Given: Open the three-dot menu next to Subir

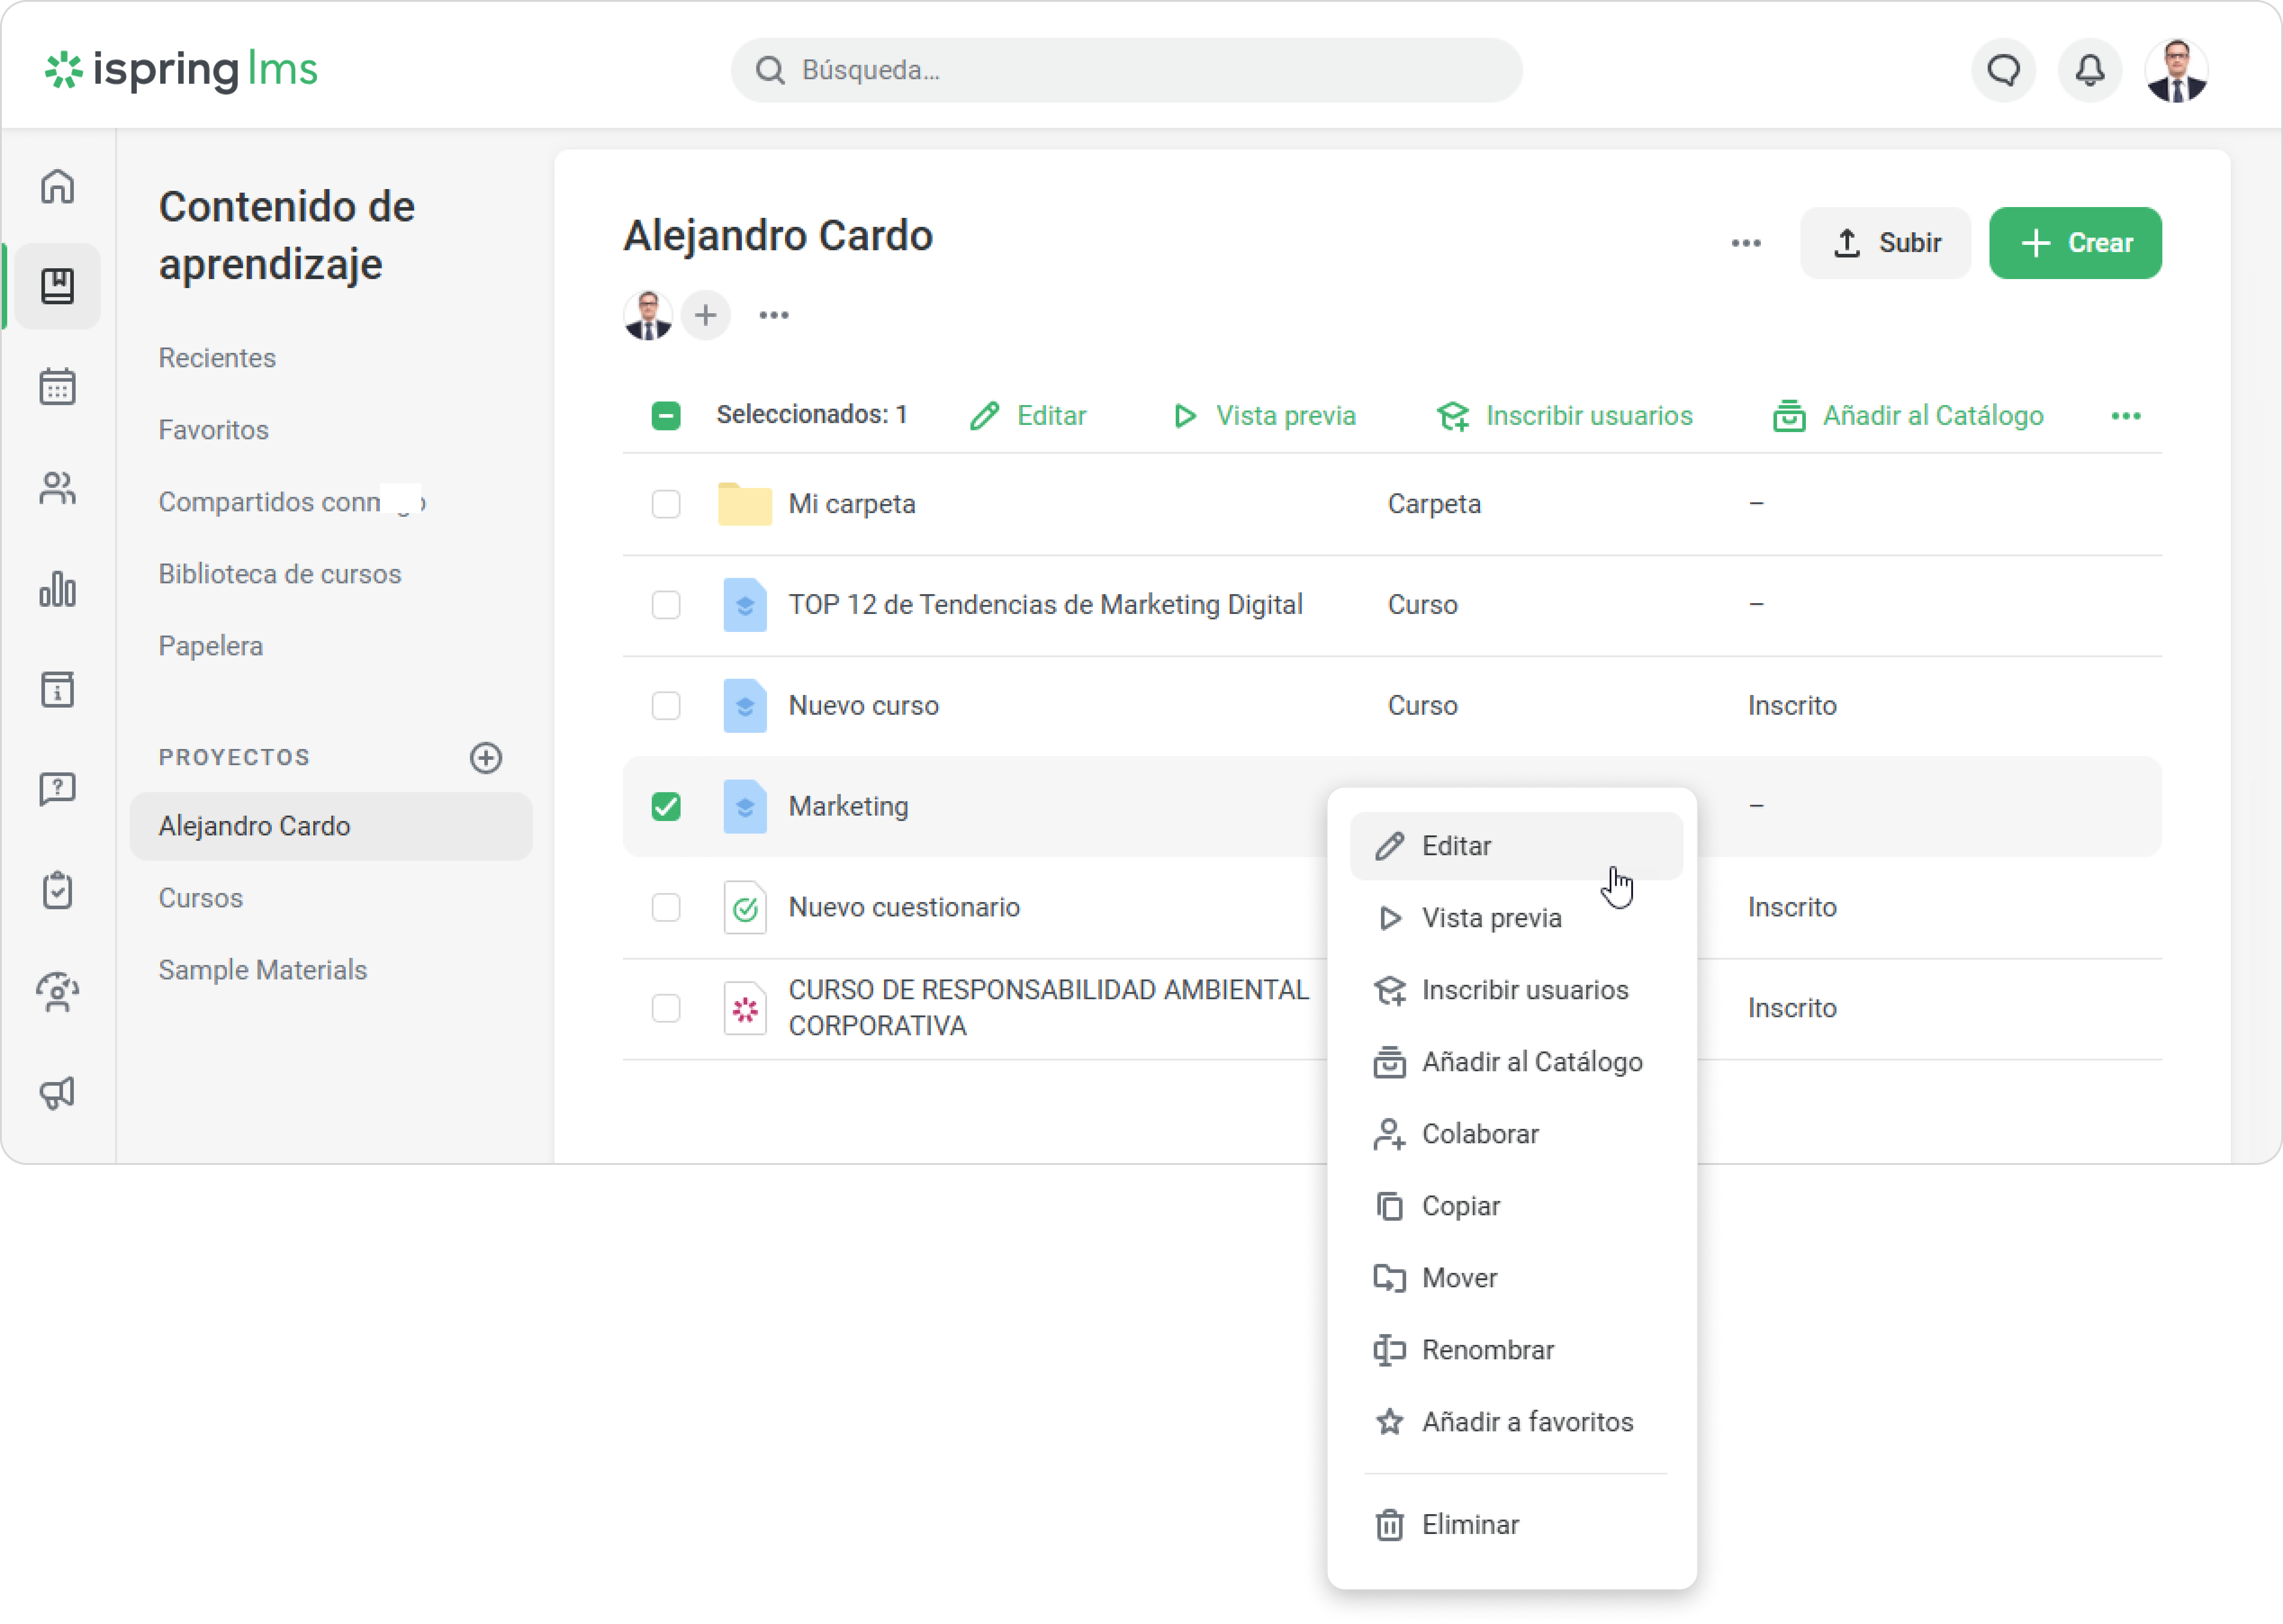Looking at the screenshot, I should tap(1746, 243).
